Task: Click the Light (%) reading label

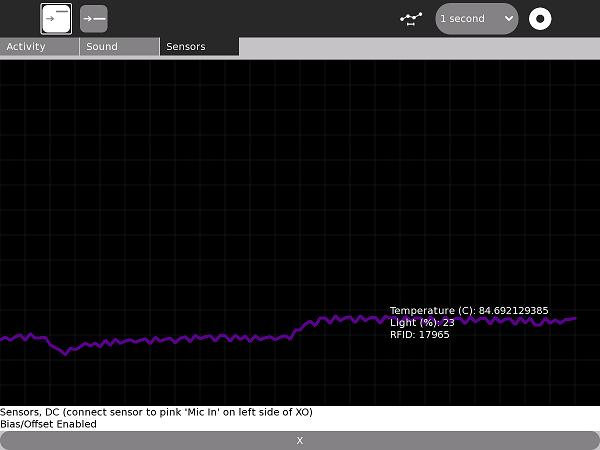Action: tap(422, 323)
